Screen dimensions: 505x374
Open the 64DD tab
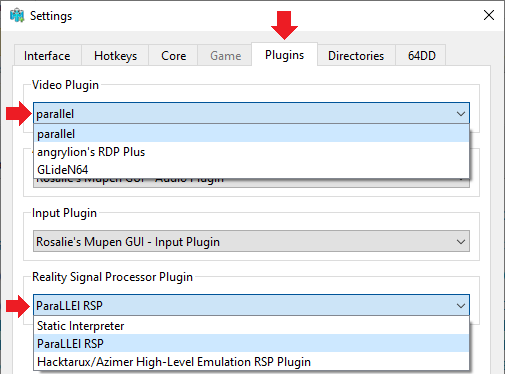tap(421, 55)
